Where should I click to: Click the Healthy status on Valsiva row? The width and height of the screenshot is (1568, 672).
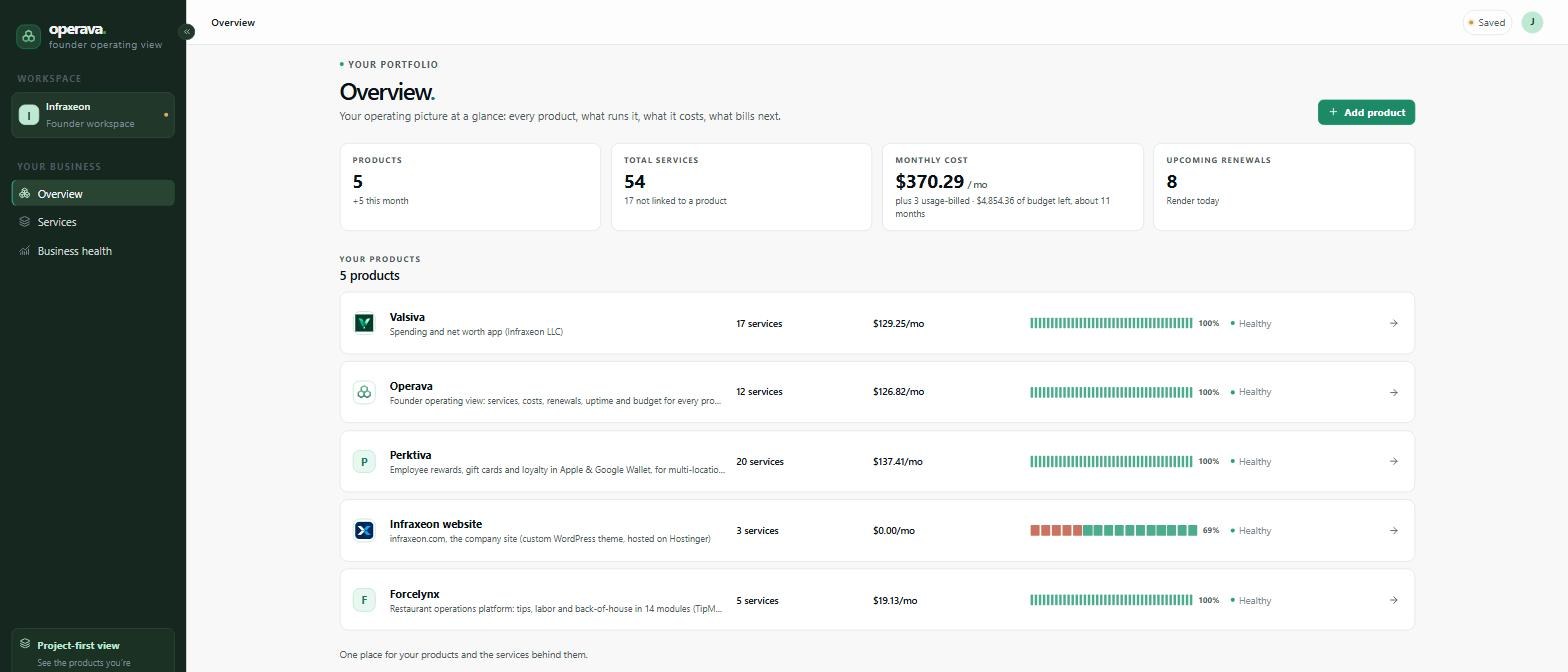click(1251, 323)
